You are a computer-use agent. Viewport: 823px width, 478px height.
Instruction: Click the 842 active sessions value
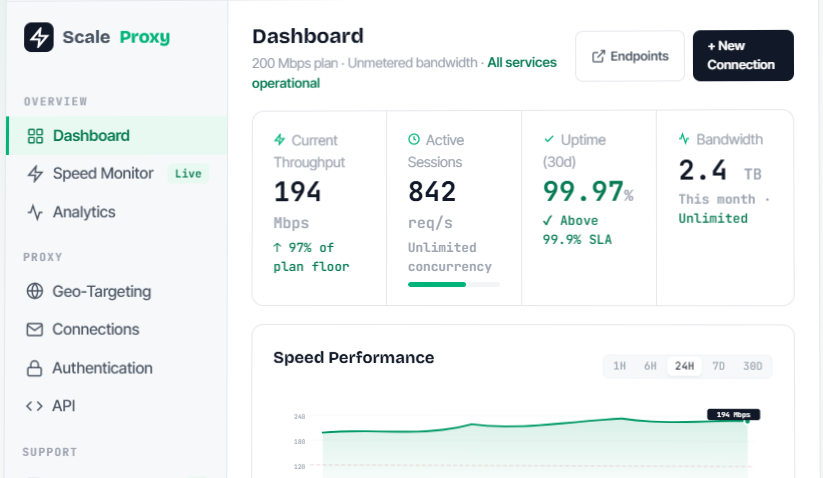432,192
